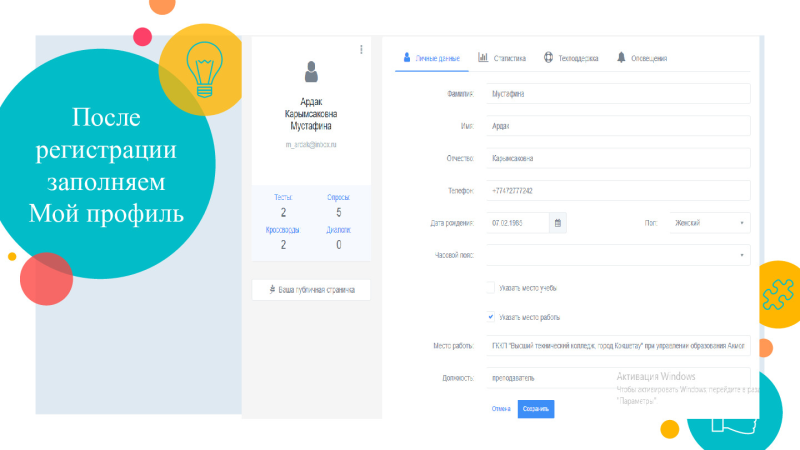Switch to the Статистика tab
The height and width of the screenshot is (450, 800).
(502, 58)
